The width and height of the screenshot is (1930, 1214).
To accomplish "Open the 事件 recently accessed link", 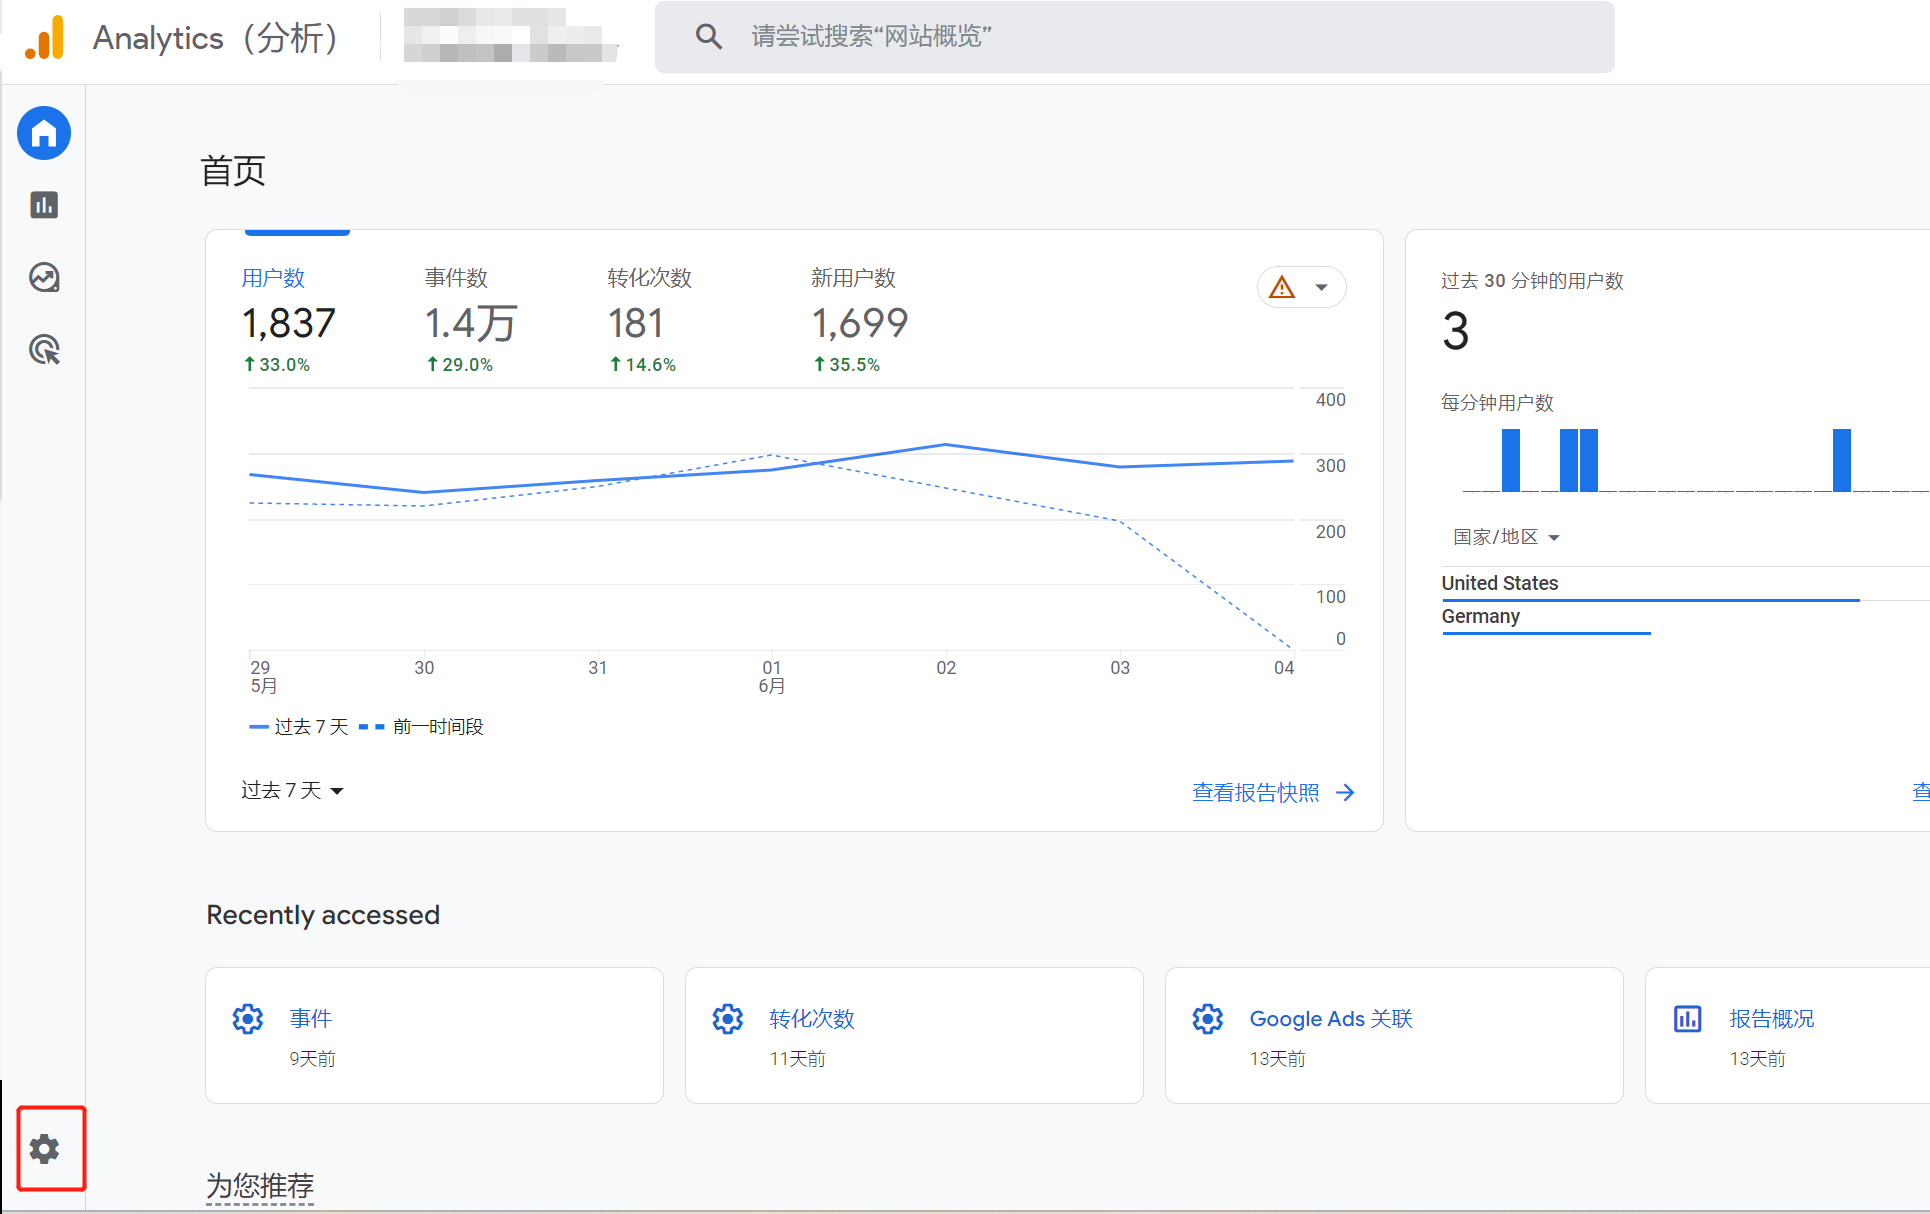I will pyautogui.click(x=311, y=1018).
